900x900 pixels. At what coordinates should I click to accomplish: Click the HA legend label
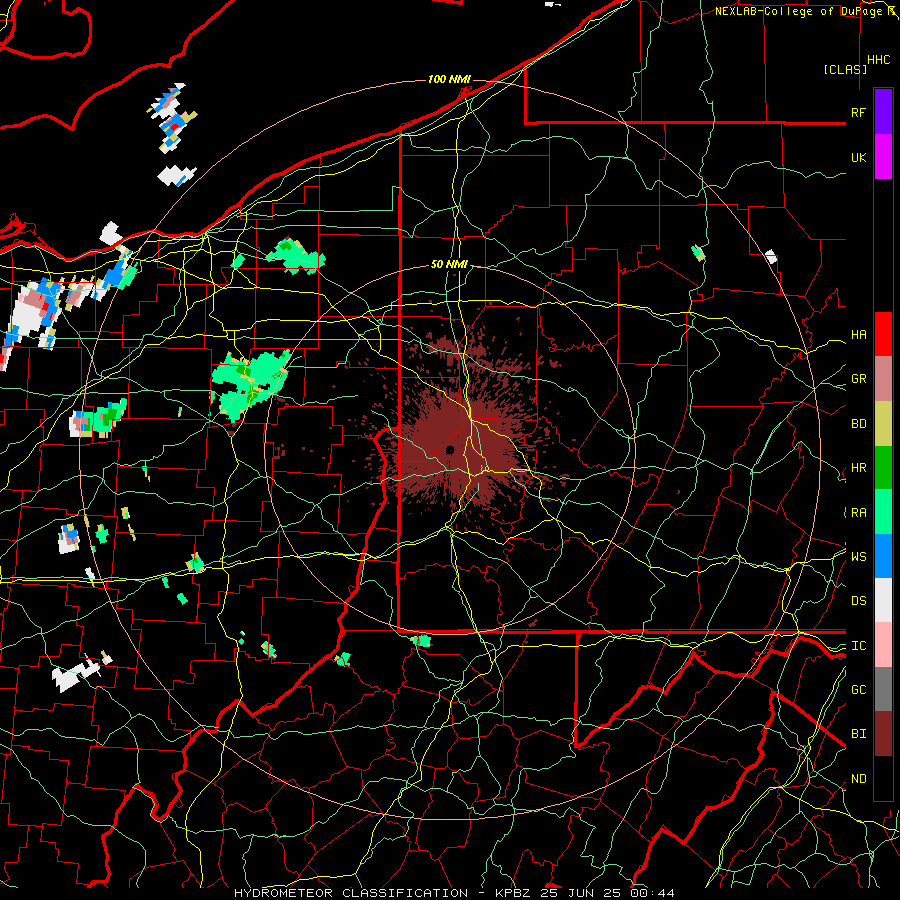pos(858,335)
